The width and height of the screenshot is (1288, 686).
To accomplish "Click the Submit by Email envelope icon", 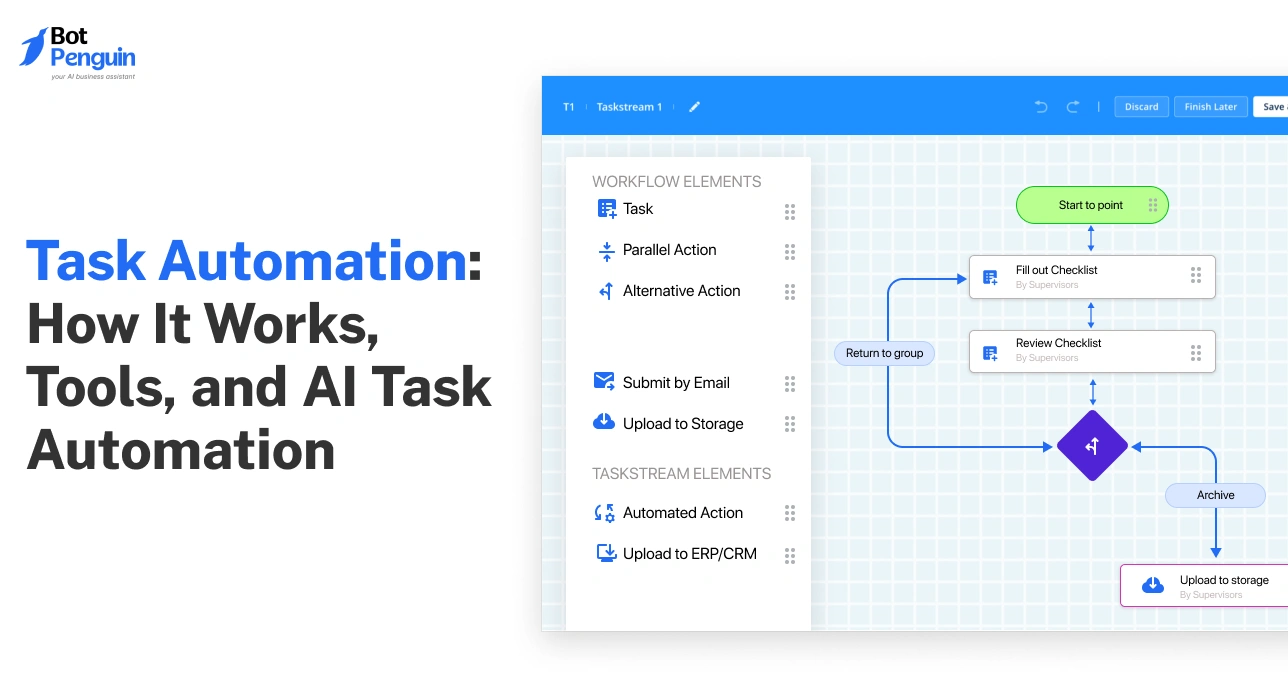I will [x=603, y=381].
